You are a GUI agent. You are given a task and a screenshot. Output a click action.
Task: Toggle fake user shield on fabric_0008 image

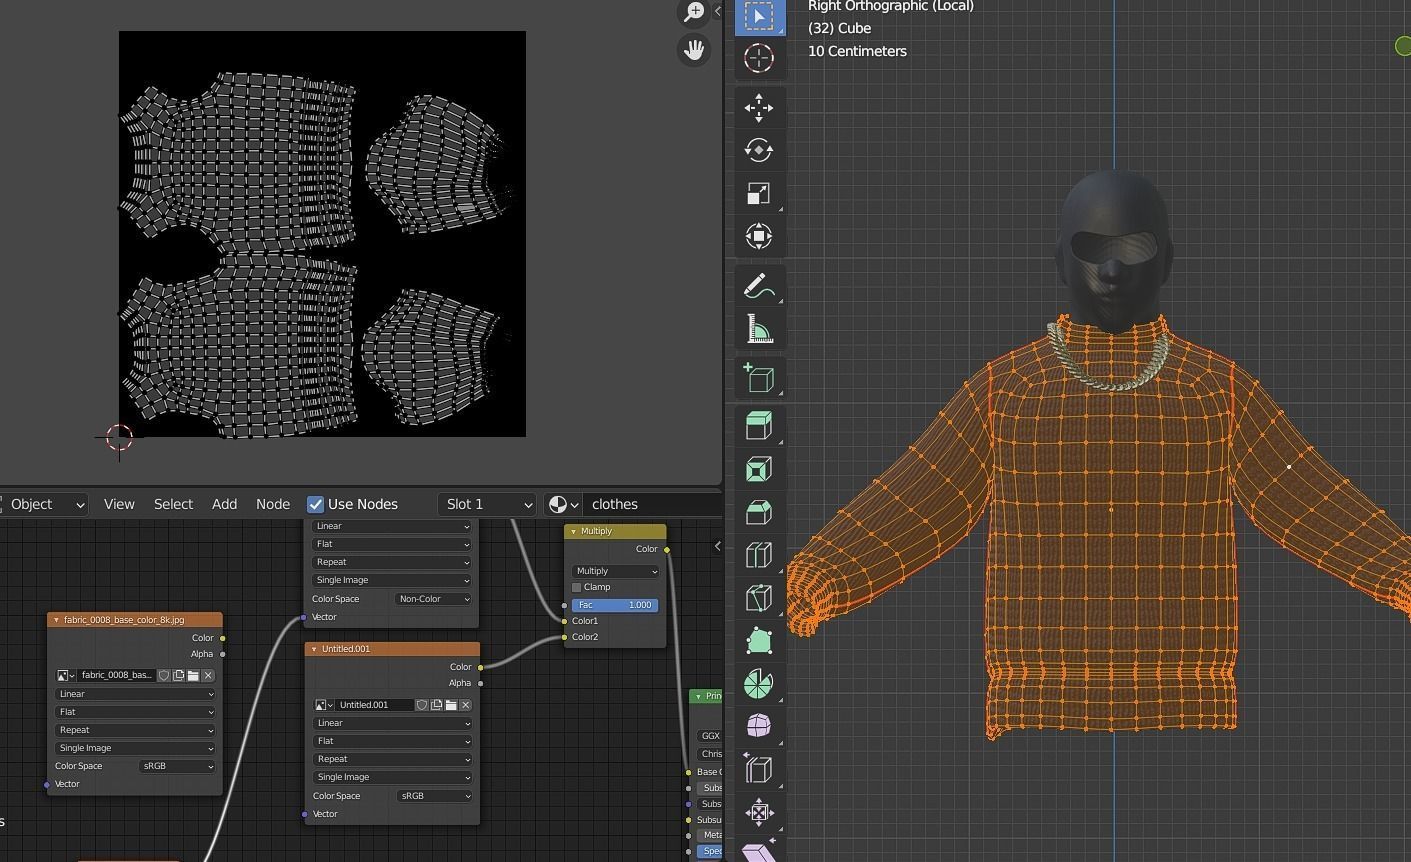pos(164,676)
